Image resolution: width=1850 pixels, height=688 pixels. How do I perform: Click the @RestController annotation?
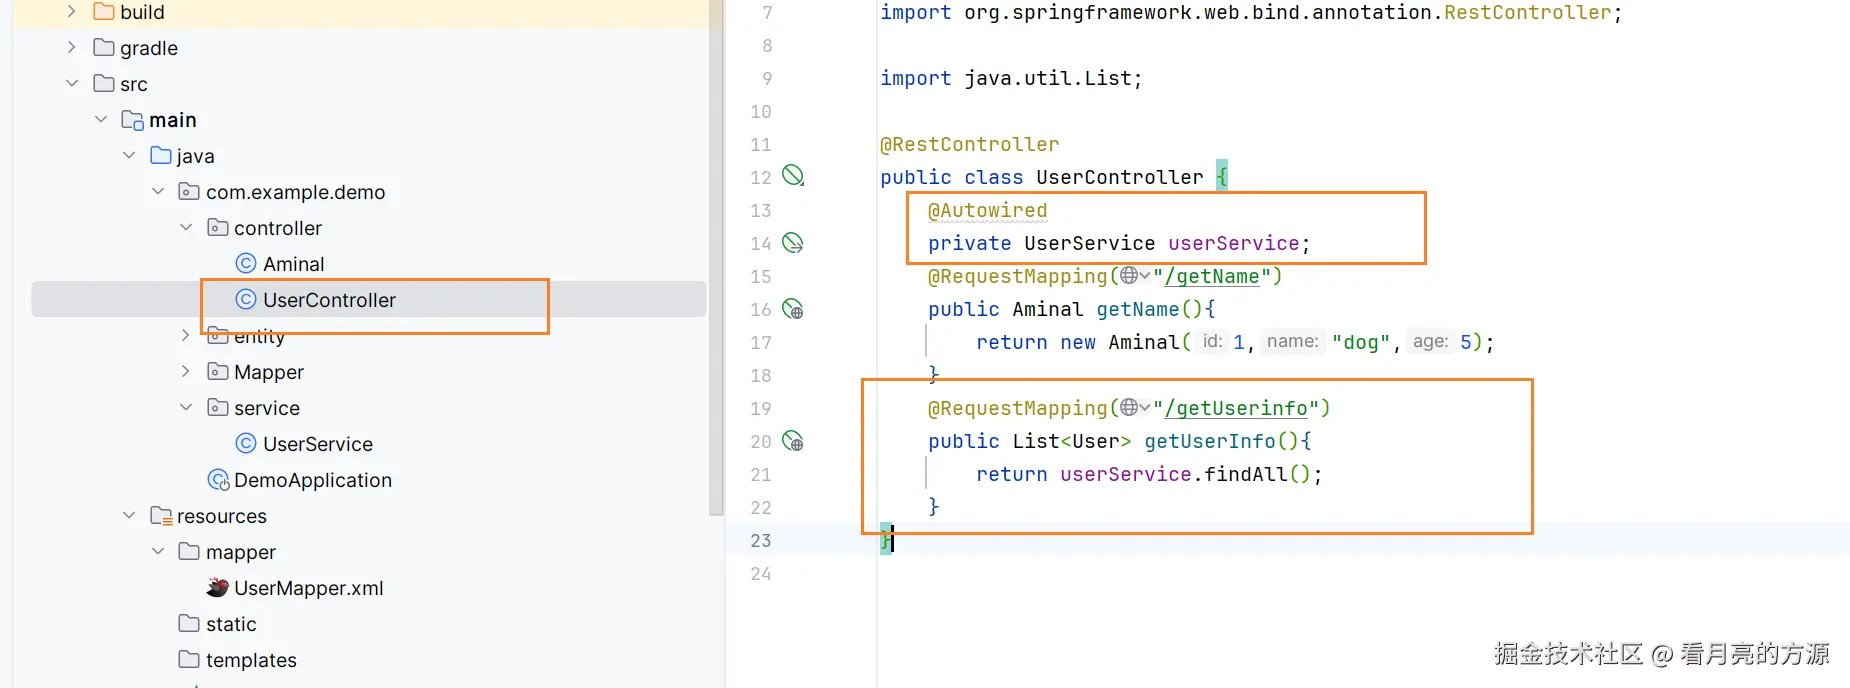pos(969,144)
